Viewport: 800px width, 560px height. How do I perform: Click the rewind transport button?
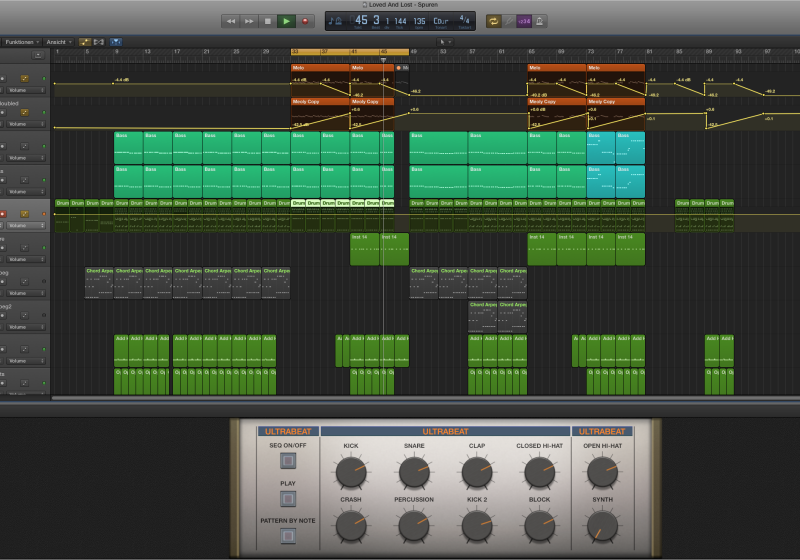pyautogui.click(x=230, y=20)
